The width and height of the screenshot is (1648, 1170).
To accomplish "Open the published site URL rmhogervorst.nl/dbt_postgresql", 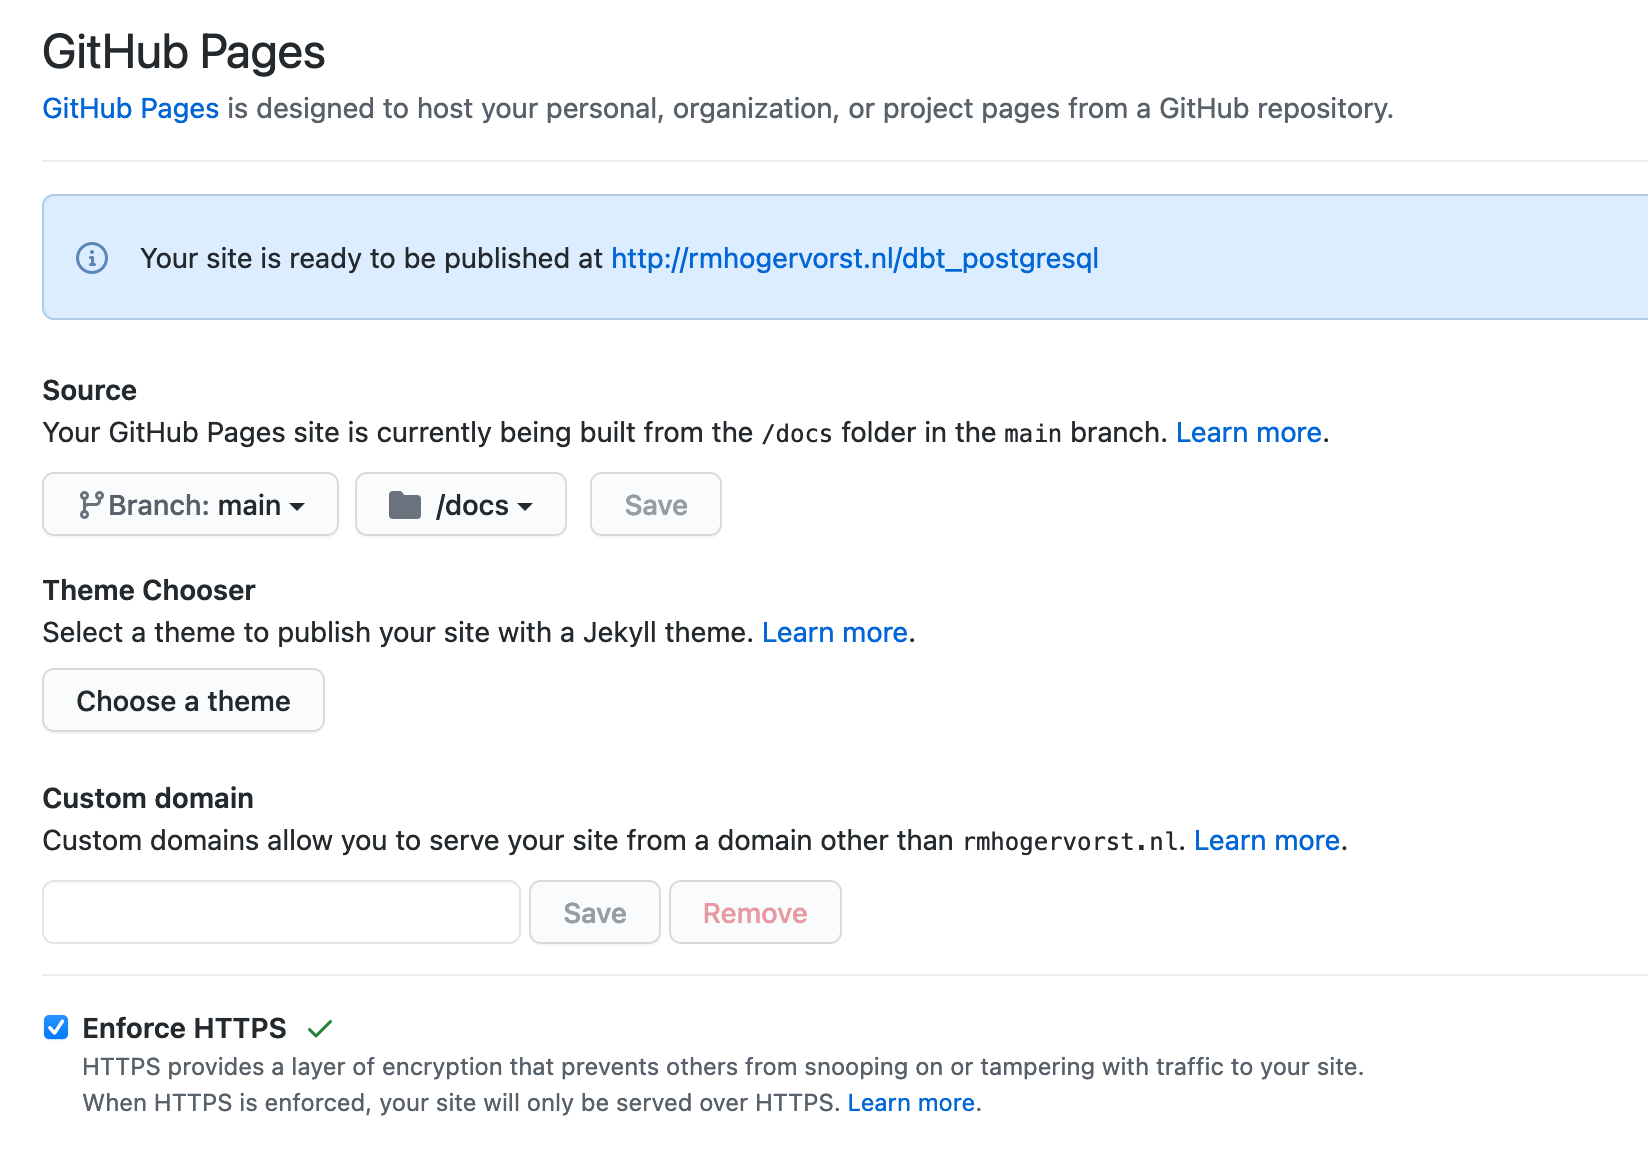I will (855, 258).
